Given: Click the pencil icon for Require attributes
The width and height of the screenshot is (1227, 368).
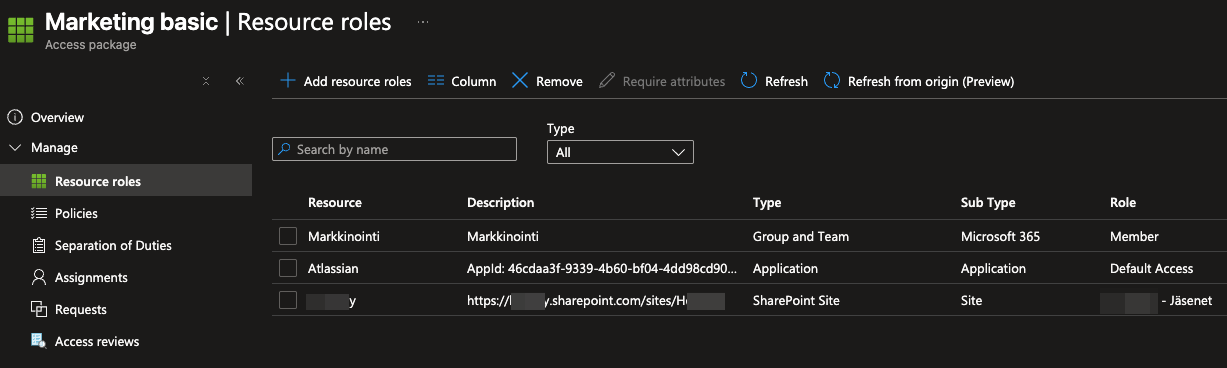Looking at the screenshot, I should [x=606, y=81].
